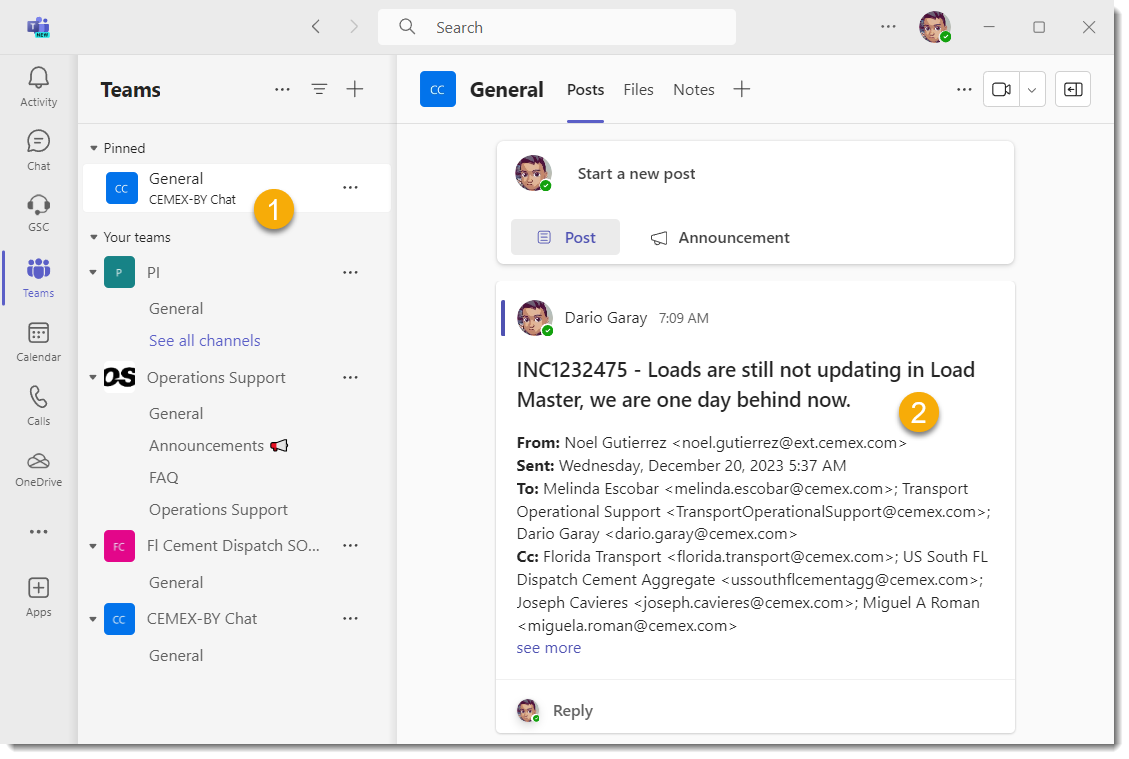
Task: Open the Calls phone icon
Action: coord(38,406)
